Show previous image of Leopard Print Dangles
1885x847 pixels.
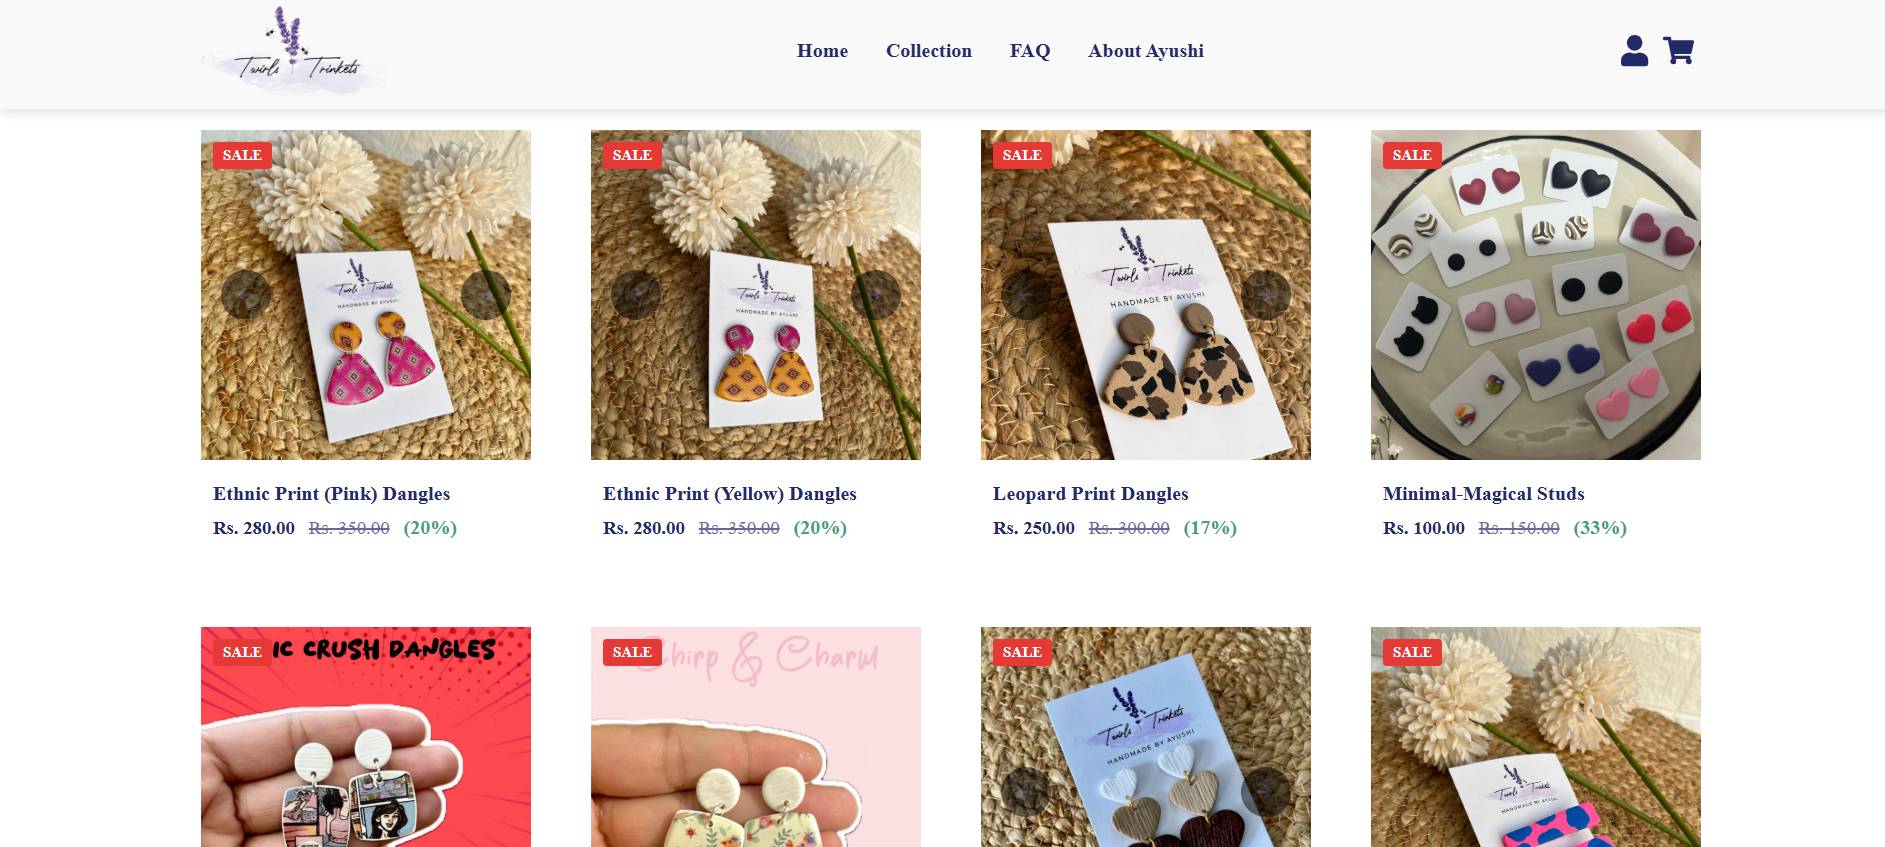(1026, 295)
